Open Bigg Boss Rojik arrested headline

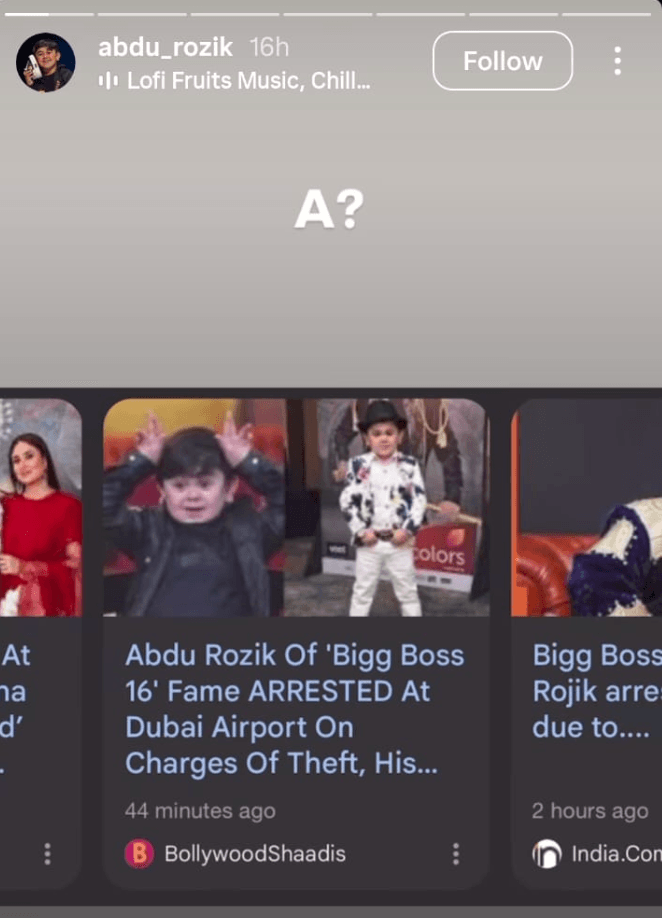(597, 691)
